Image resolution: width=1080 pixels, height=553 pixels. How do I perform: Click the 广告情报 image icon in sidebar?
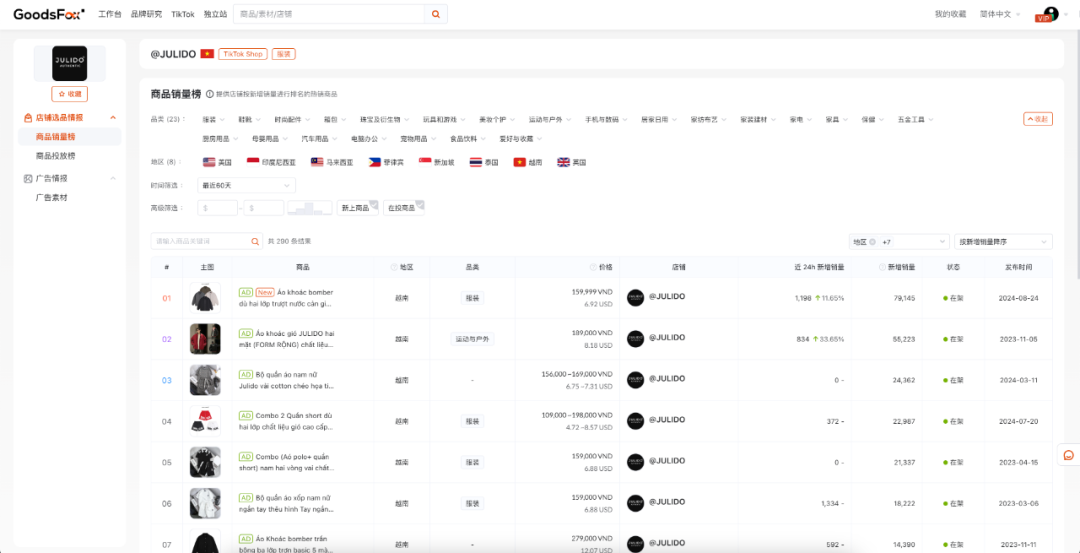click(28, 178)
